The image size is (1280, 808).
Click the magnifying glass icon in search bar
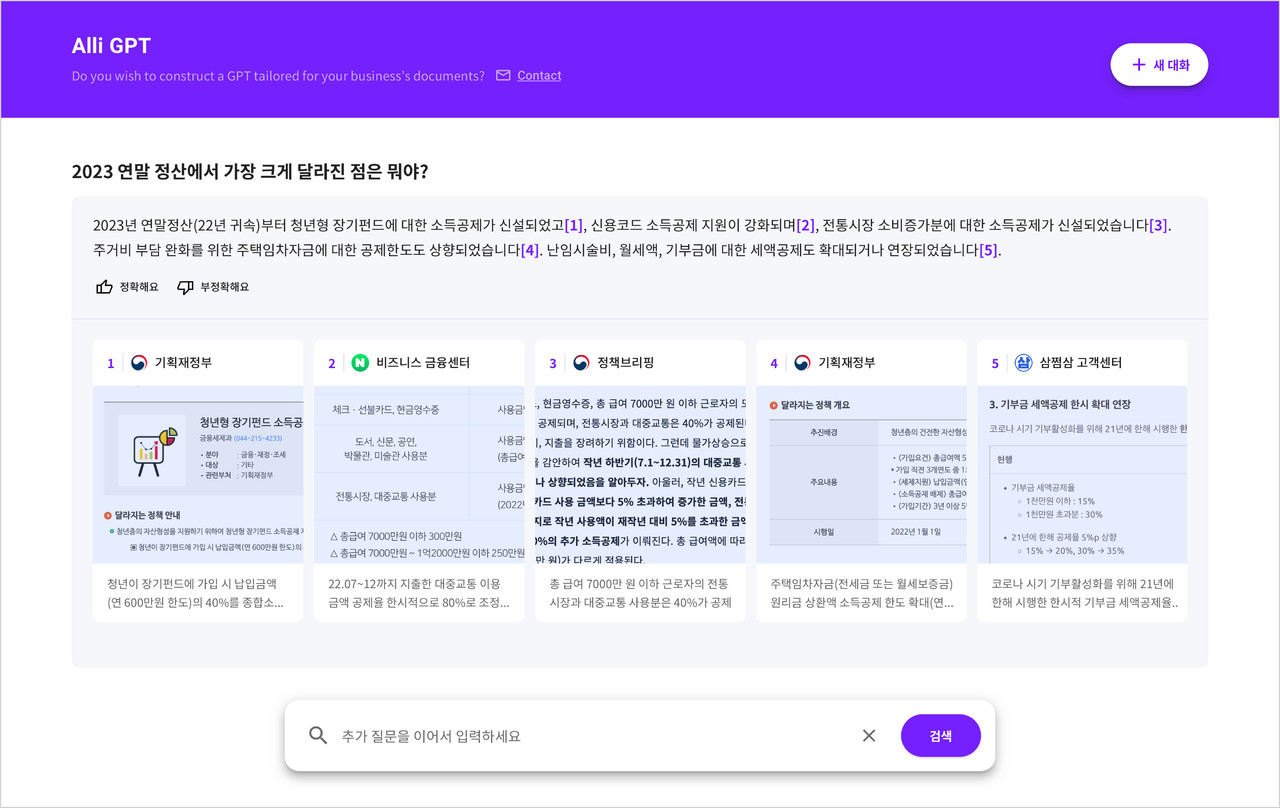click(318, 735)
